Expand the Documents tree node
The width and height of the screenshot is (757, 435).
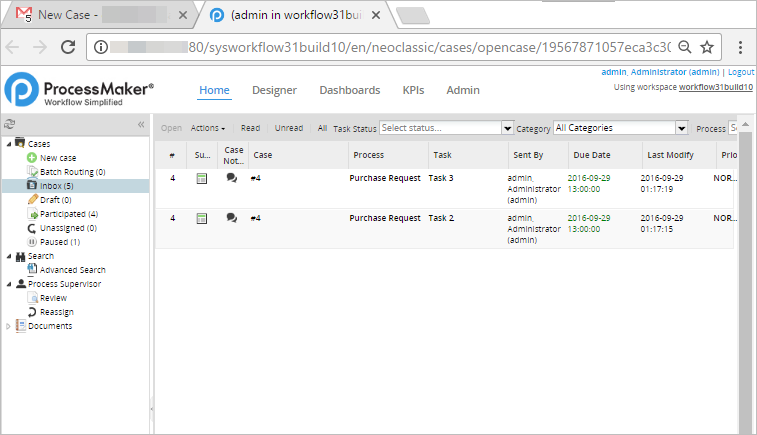click(9, 326)
